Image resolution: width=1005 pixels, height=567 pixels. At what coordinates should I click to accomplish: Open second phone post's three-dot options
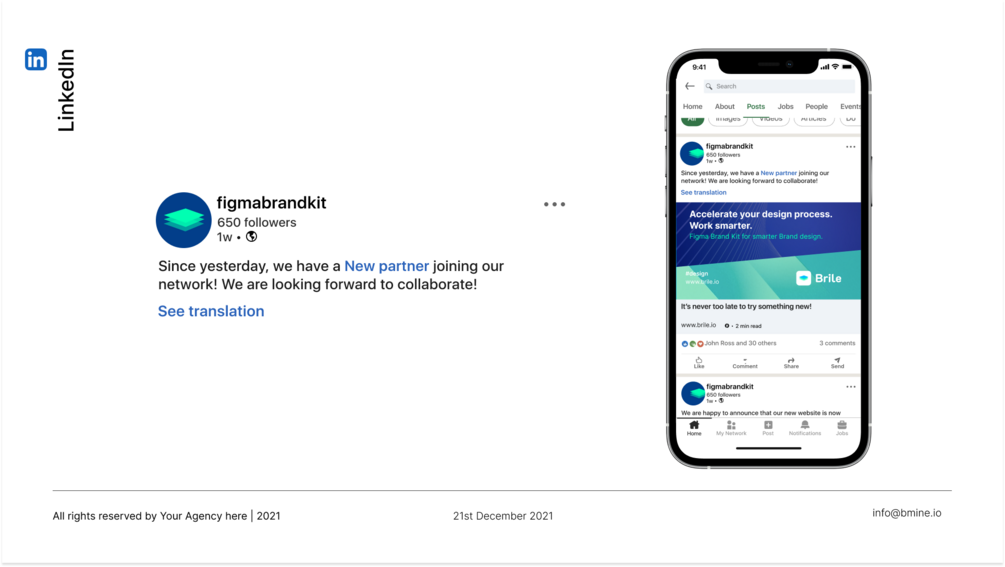click(851, 387)
